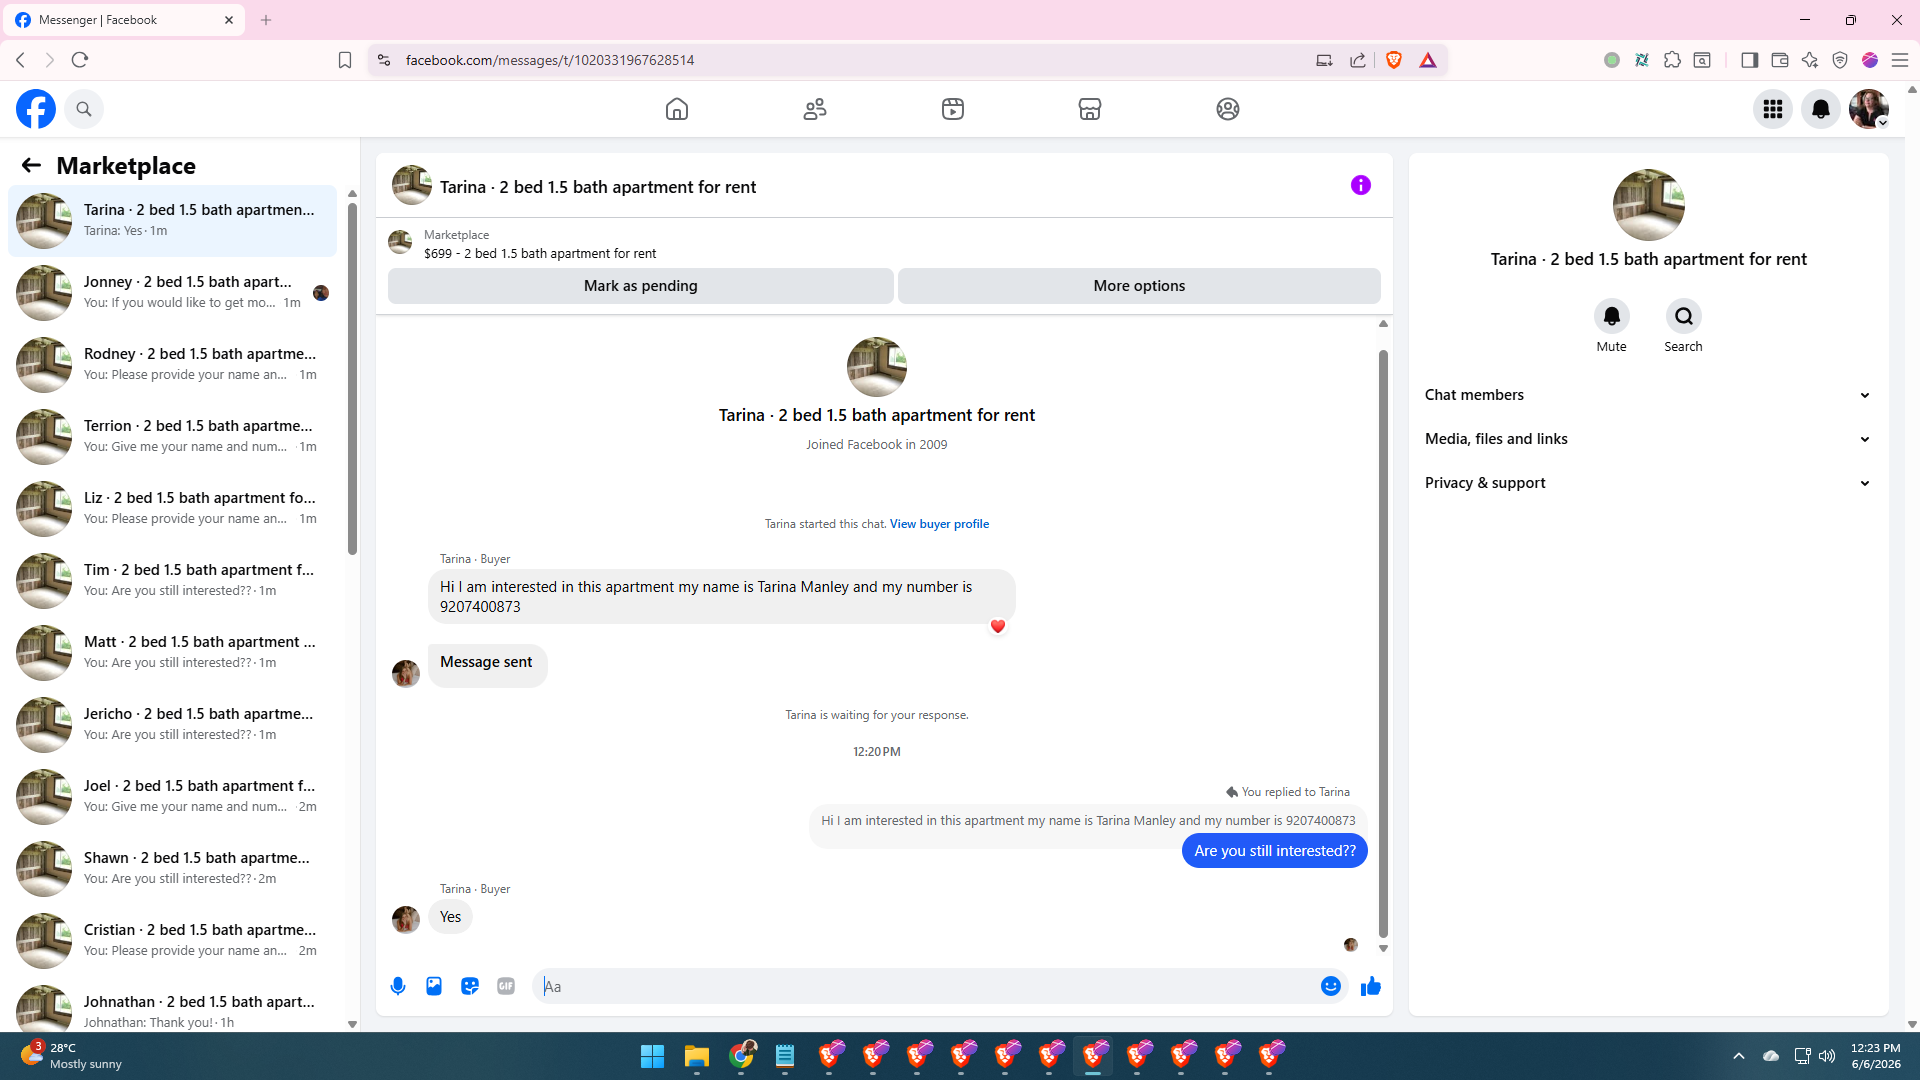The width and height of the screenshot is (1920, 1080).
Task: Open Brave Leo AI sparkle icon
Action: (x=1810, y=60)
